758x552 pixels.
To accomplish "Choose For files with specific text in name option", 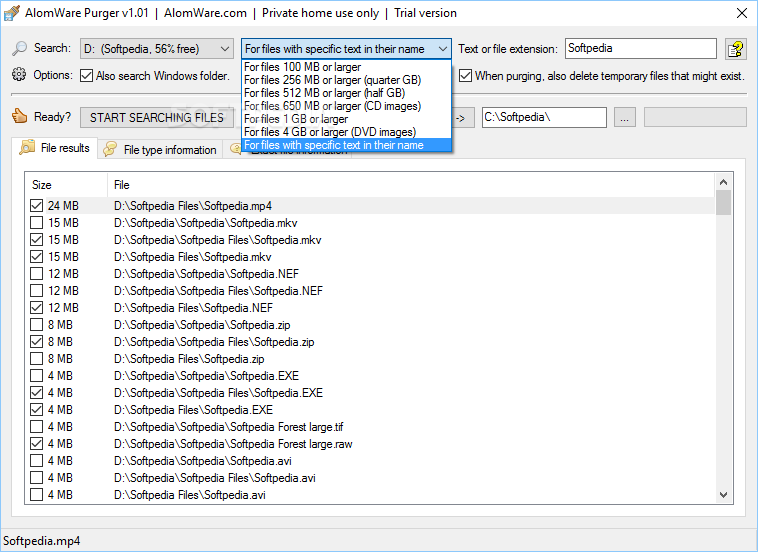I will click(346, 145).
